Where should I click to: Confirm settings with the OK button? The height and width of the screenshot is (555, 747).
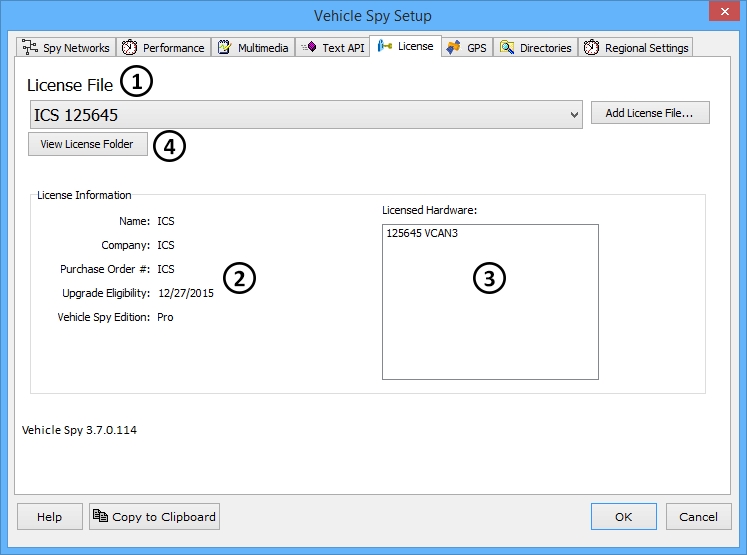click(623, 516)
